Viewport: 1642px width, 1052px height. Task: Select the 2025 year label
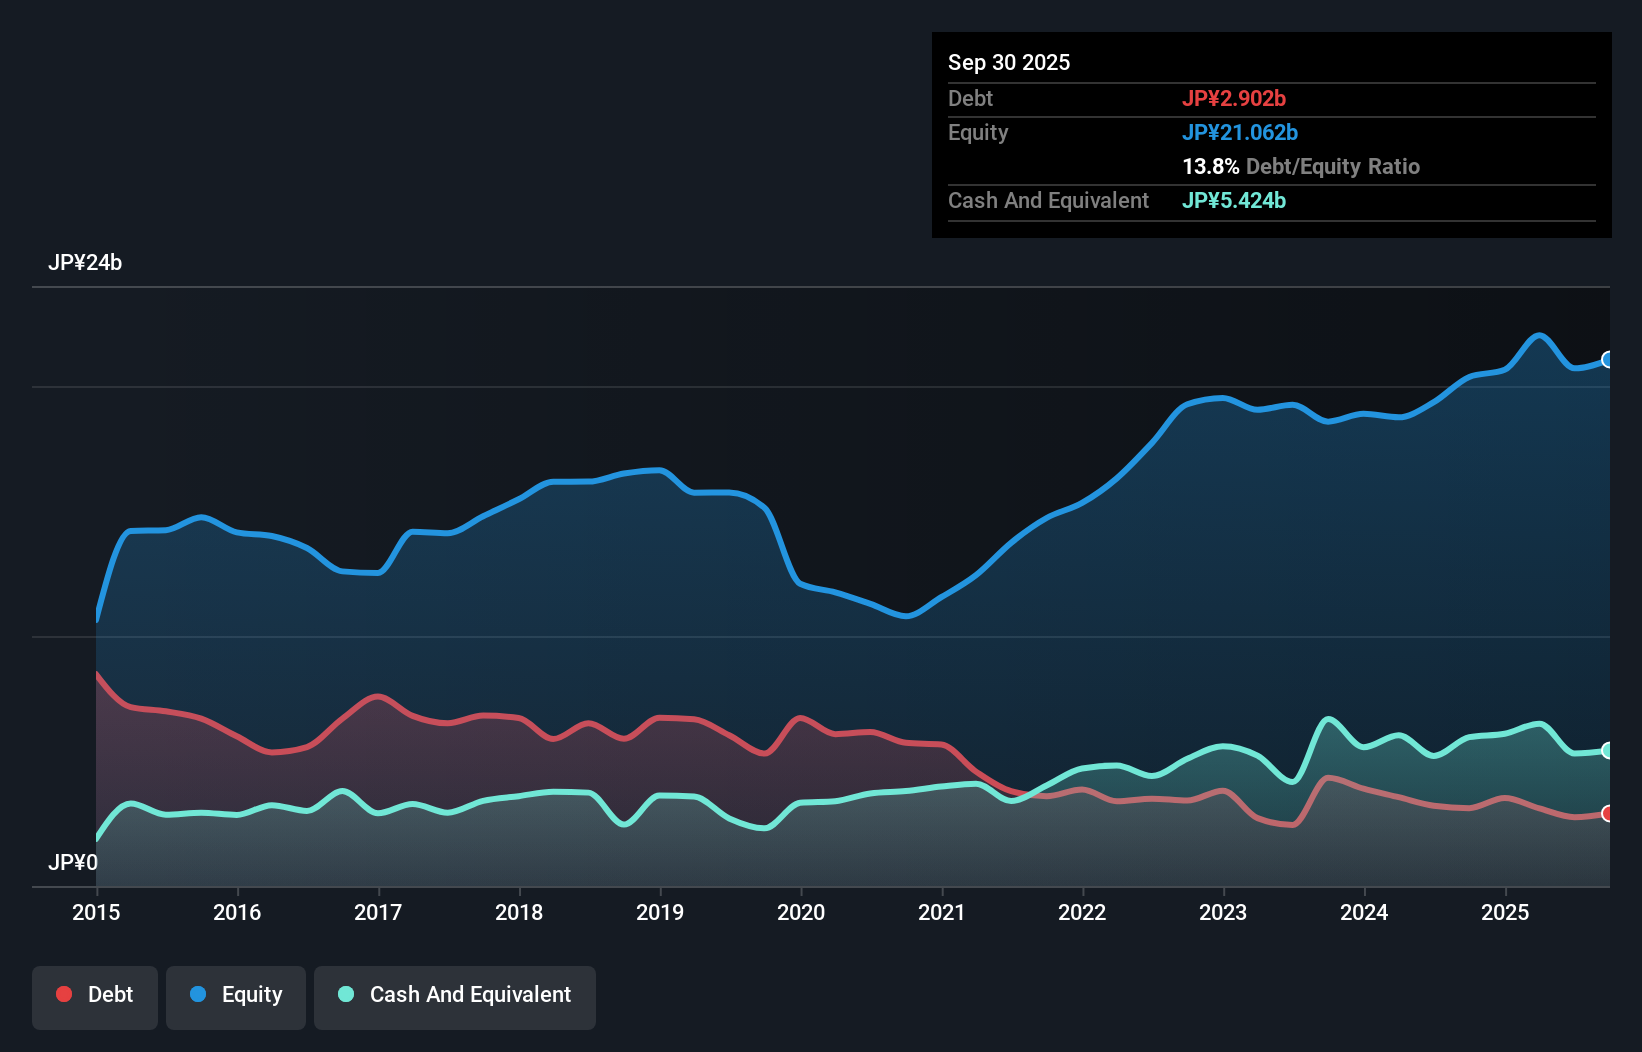(1507, 913)
